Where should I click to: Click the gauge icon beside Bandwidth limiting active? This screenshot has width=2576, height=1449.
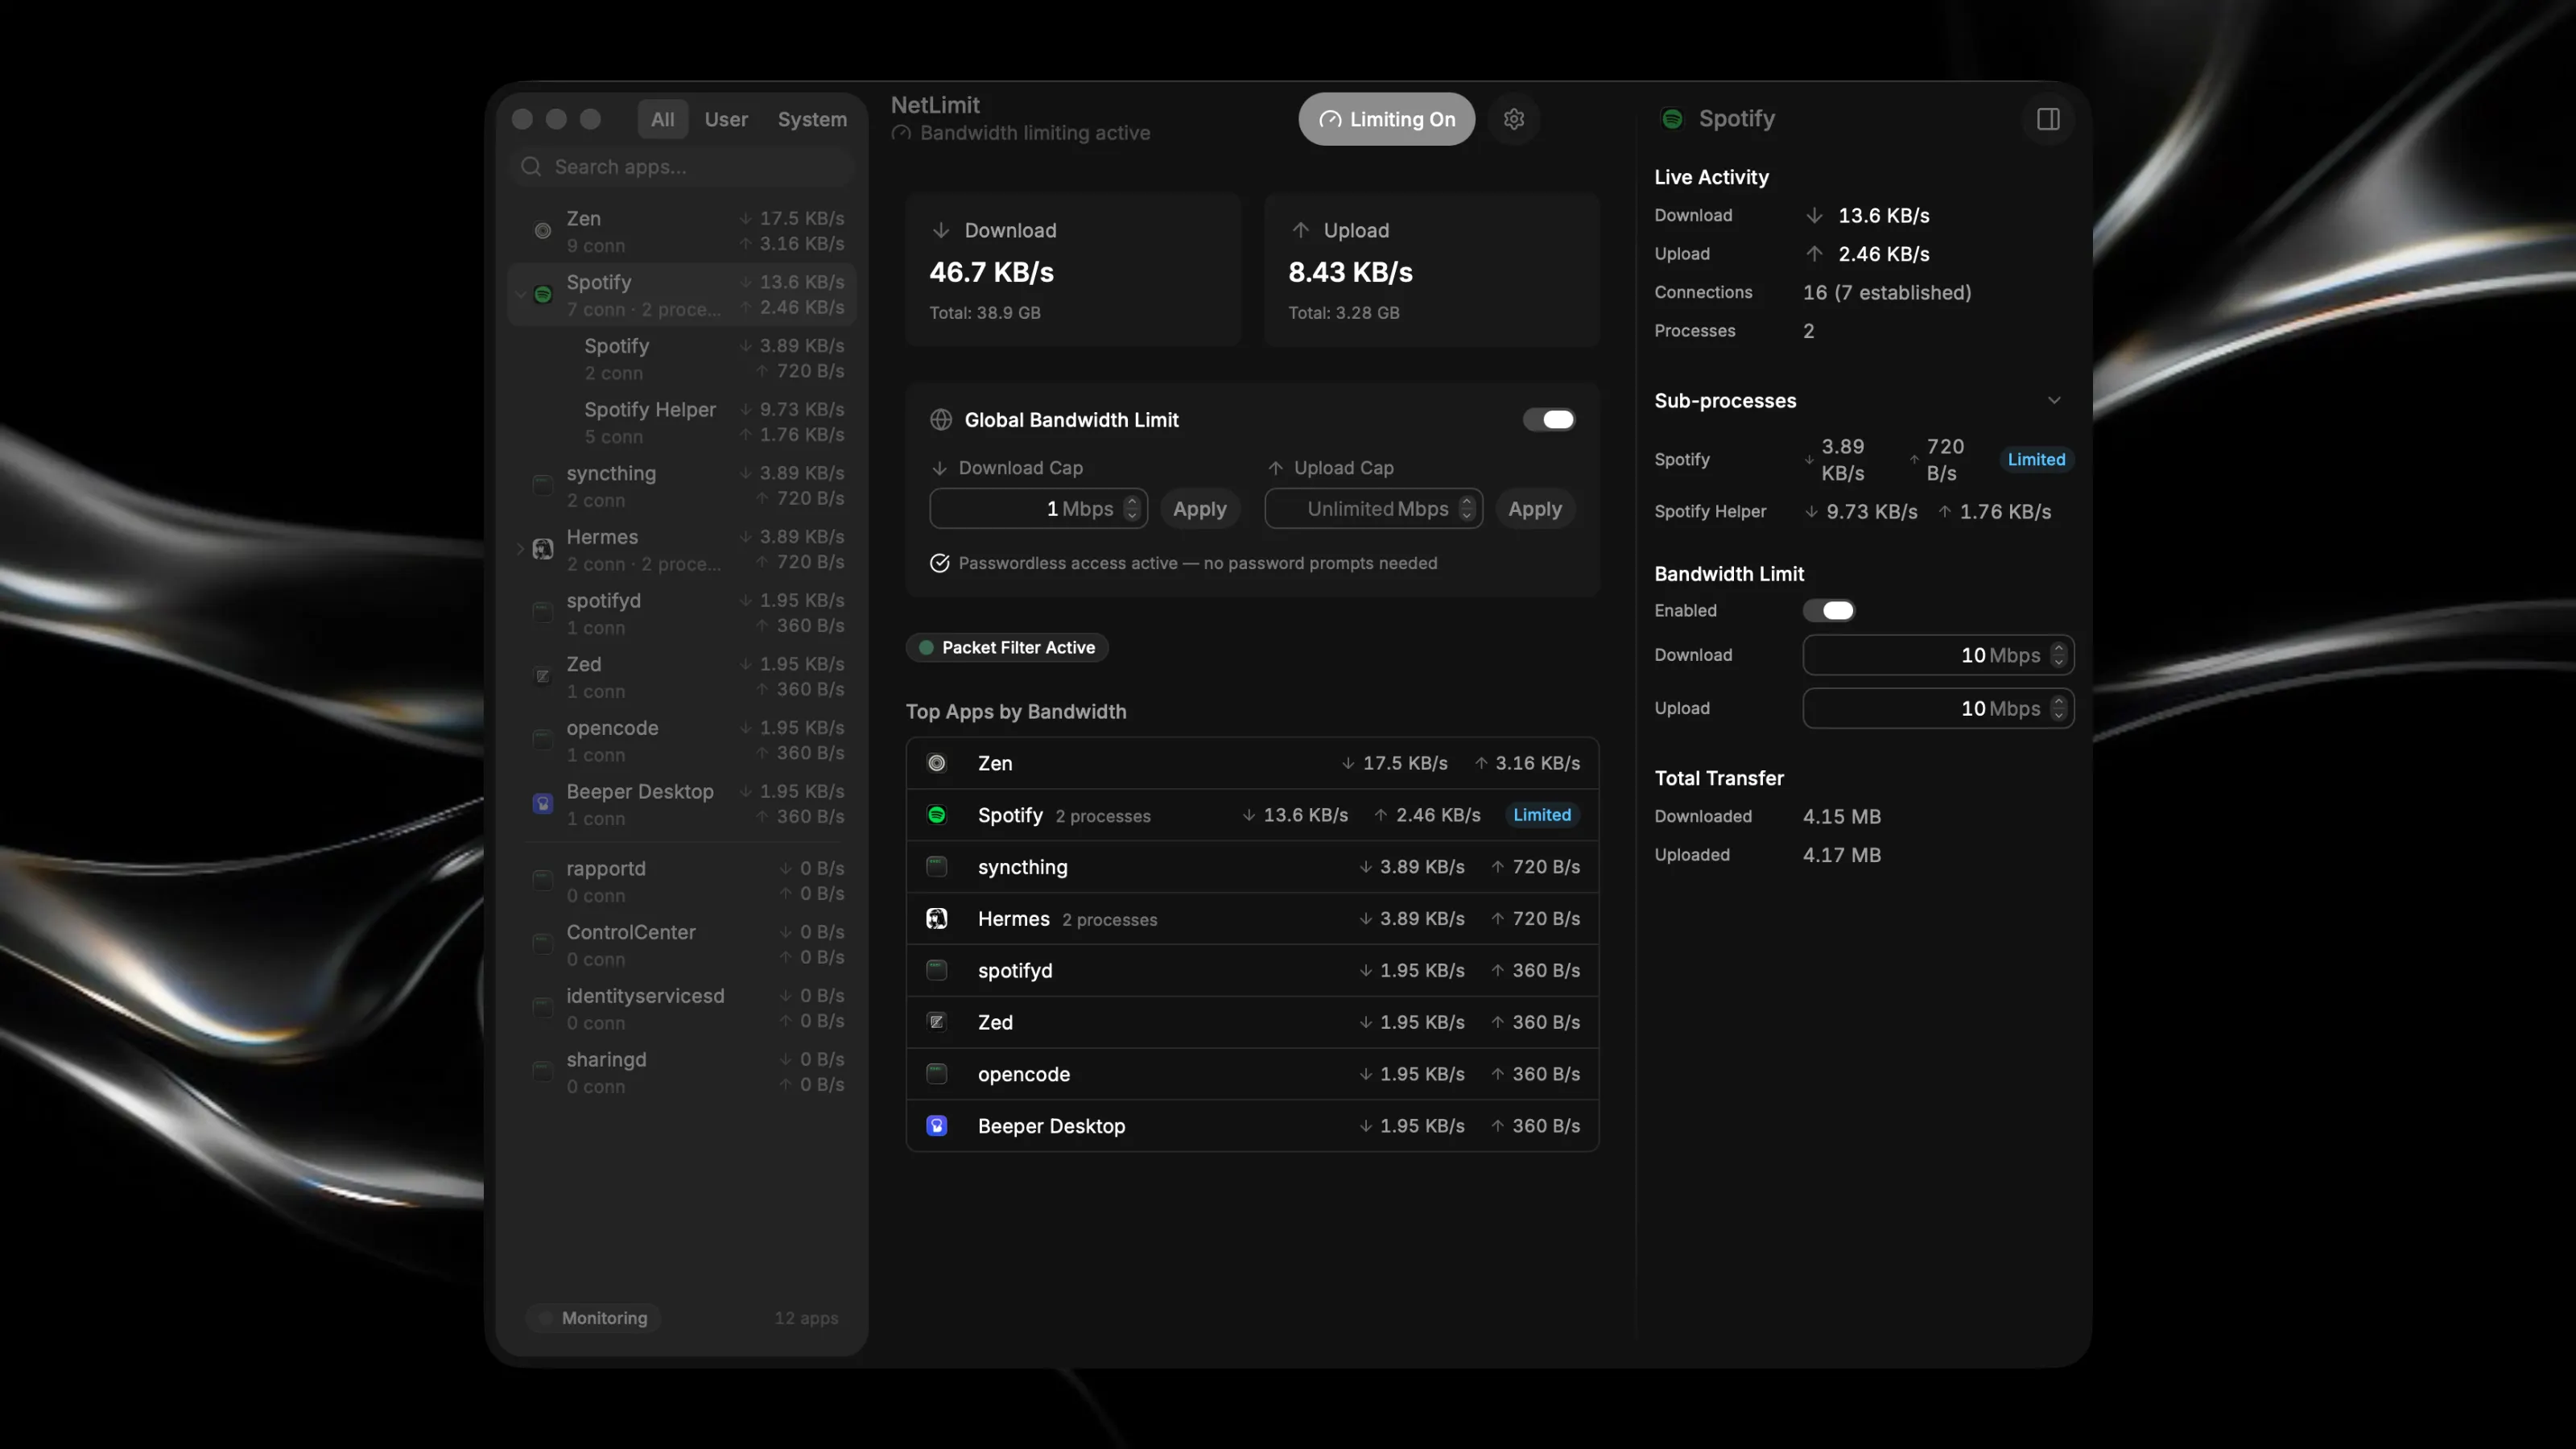(x=902, y=133)
